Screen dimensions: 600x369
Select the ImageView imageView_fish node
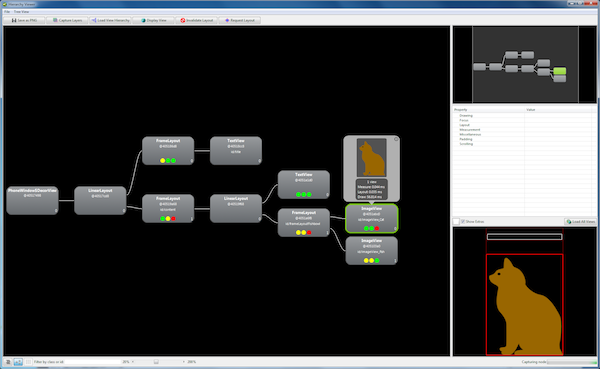pyautogui.click(x=372, y=251)
